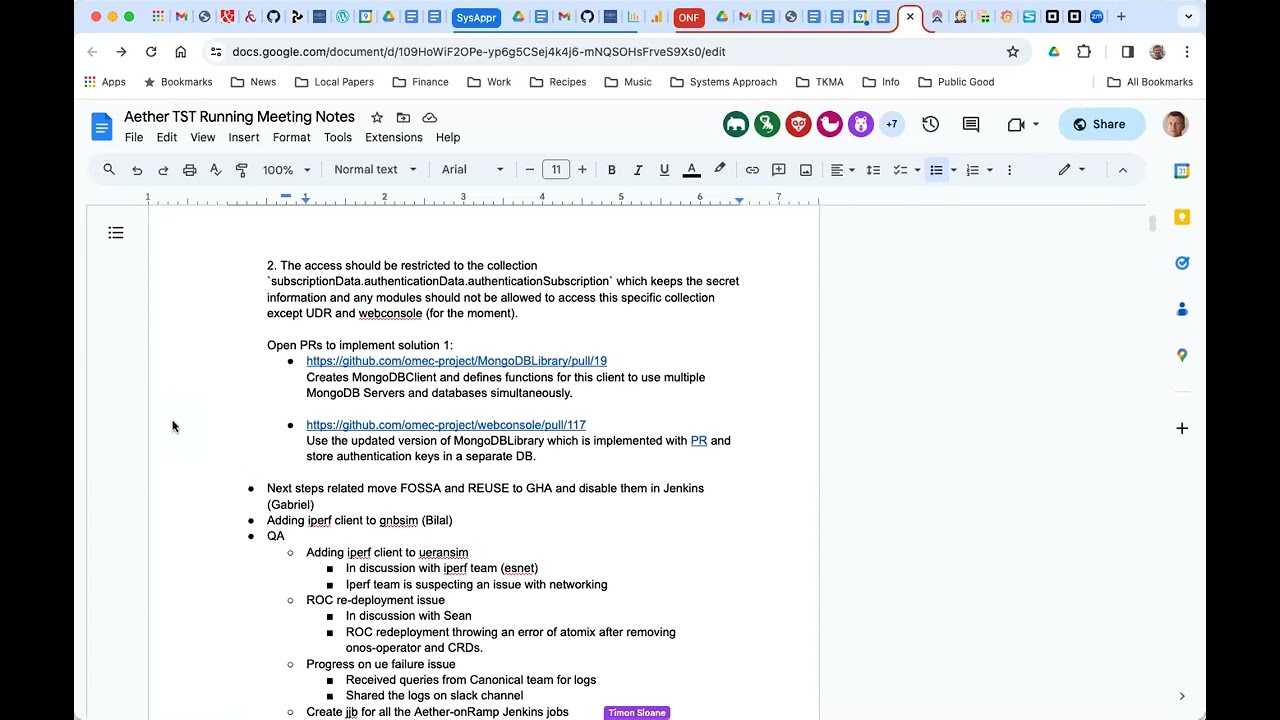The image size is (1280, 720).
Task: Open the View menu
Action: tap(203, 137)
